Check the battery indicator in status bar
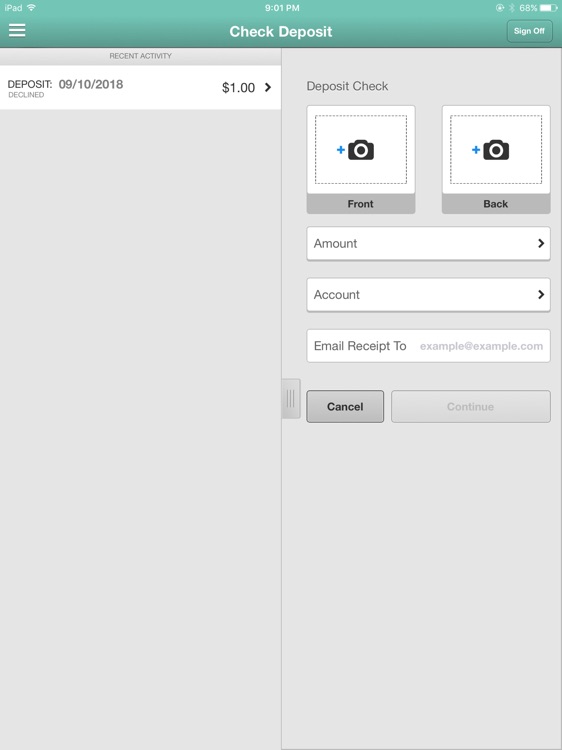Viewport: 562px width, 750px height. pos(548,8)
